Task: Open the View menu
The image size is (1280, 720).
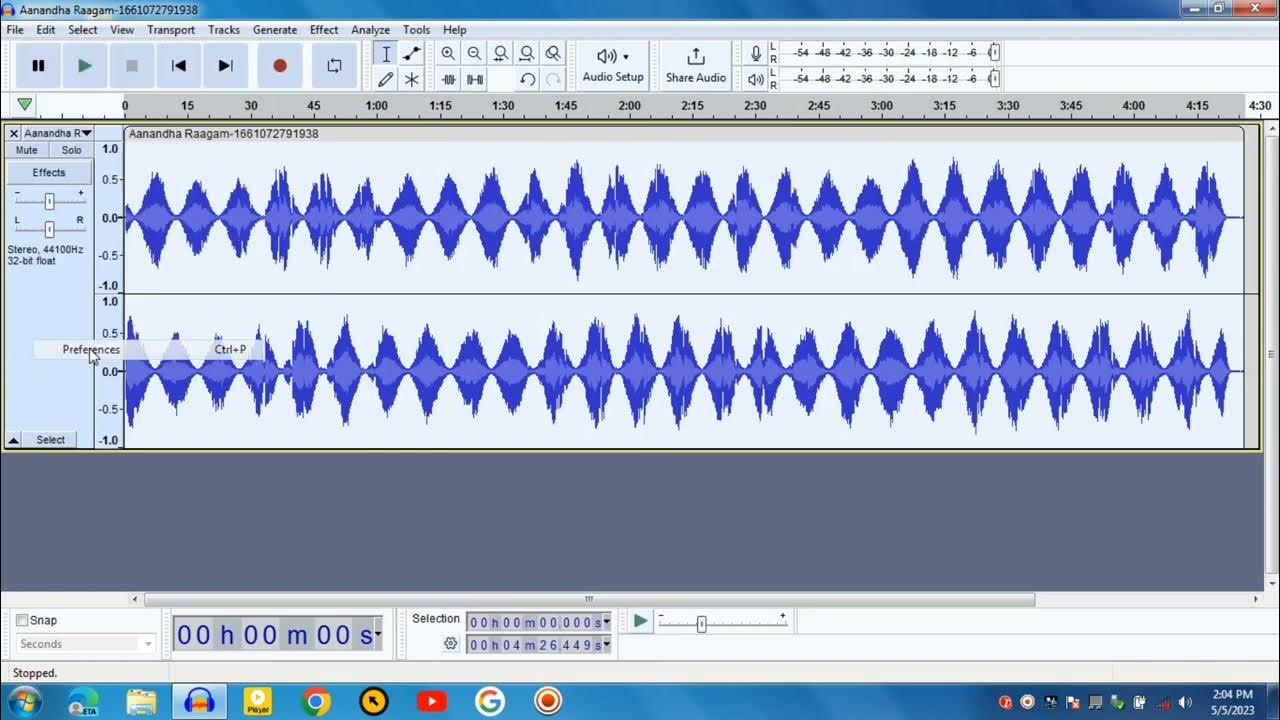Action: tap(122, 30)
